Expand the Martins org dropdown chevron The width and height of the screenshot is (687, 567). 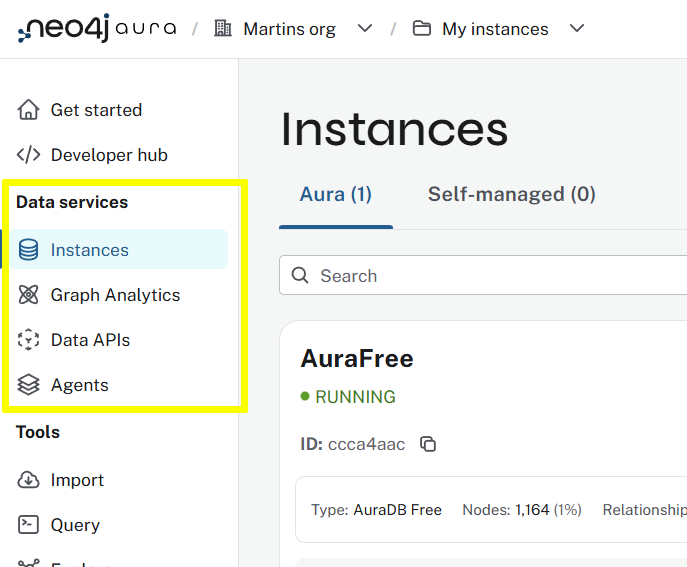tap(365, 29)
